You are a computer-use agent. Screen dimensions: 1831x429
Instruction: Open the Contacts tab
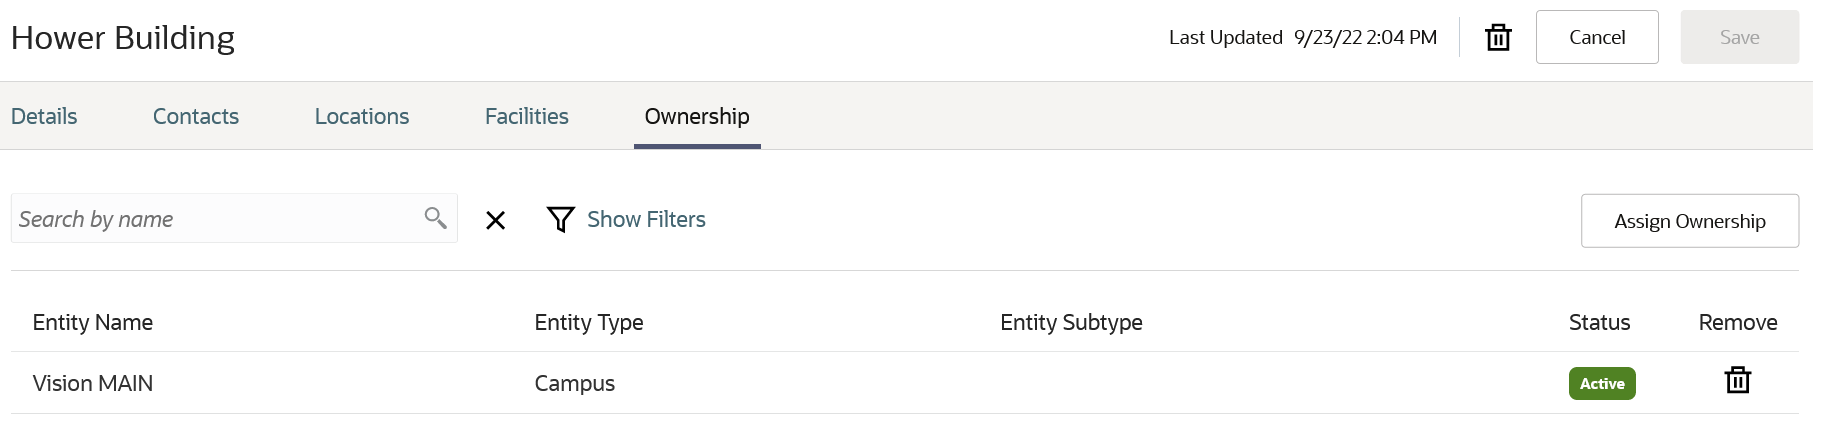[x=196, y=116]
